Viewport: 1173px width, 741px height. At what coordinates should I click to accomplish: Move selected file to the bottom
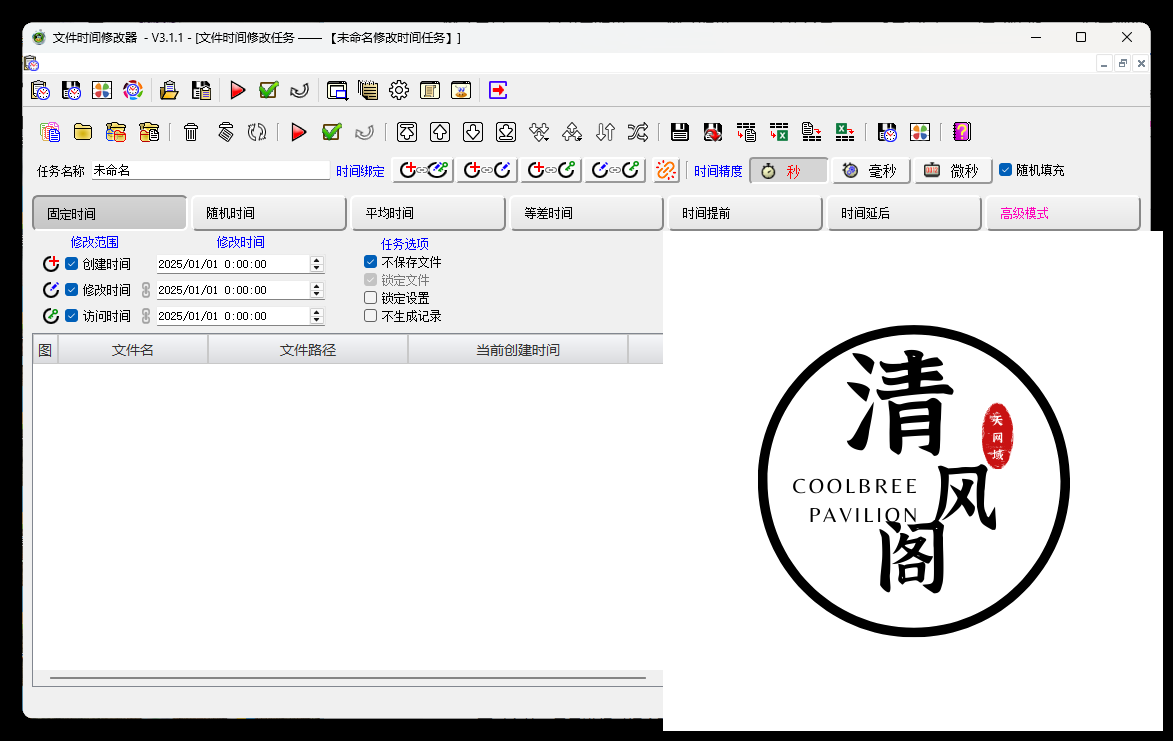click(506, 132)
